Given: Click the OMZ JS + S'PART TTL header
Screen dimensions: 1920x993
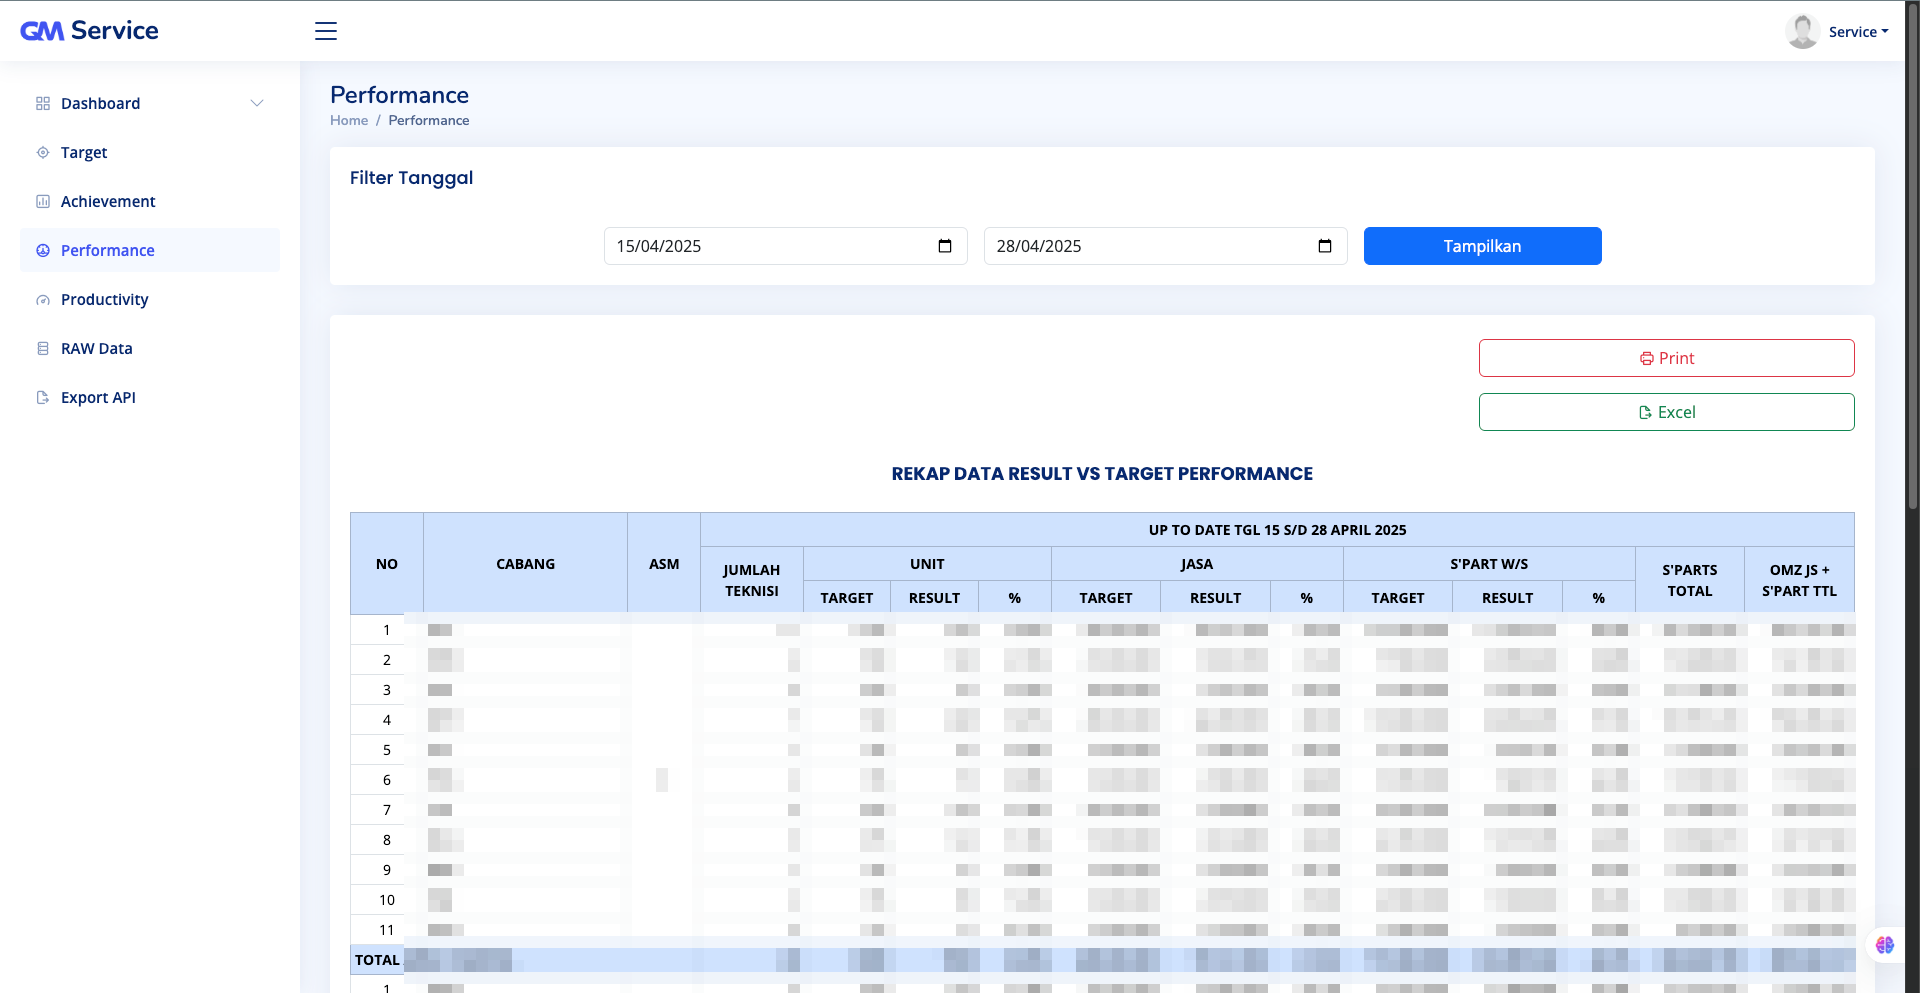Looking at the screenshot, I should [1799, 580].
